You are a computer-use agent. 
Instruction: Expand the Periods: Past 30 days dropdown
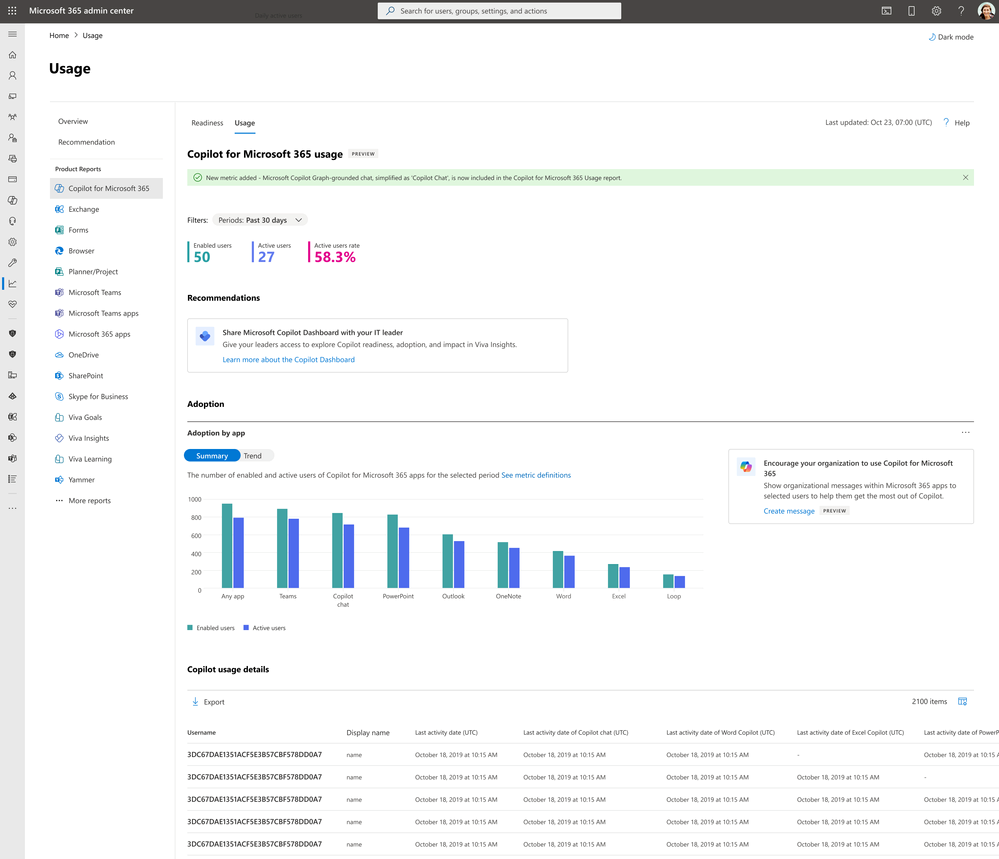(259, 220)
